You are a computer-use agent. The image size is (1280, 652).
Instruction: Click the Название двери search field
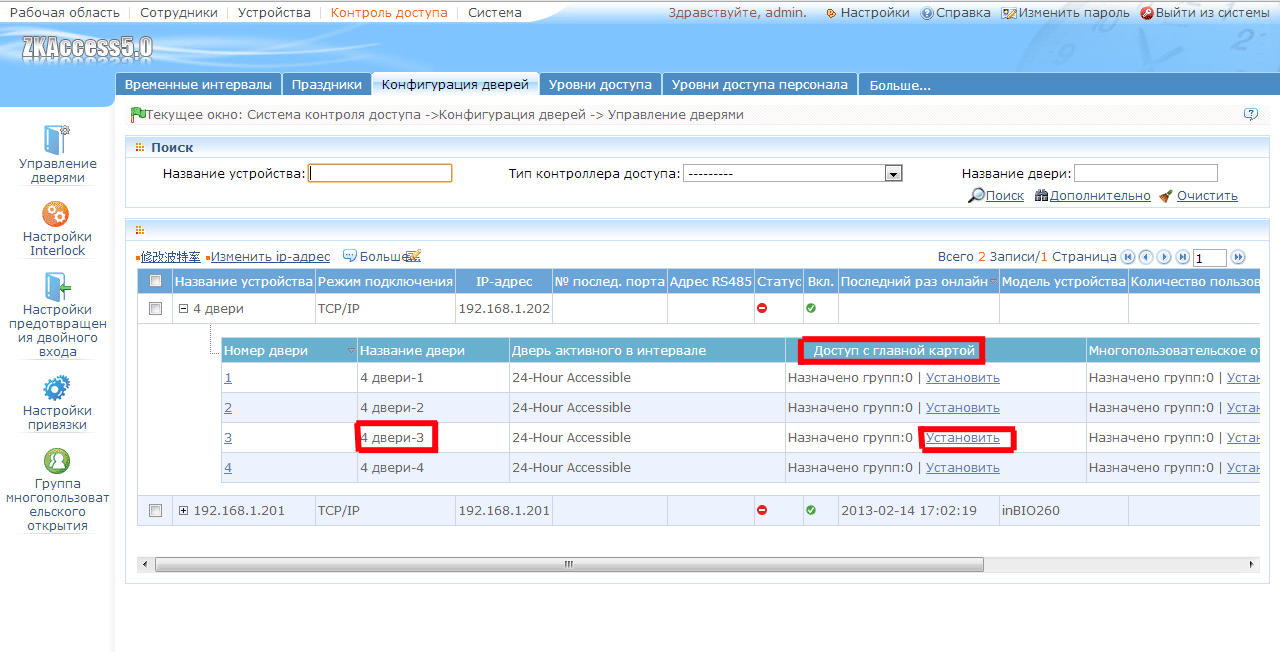pyautogui.click(x=1146, y=173)
